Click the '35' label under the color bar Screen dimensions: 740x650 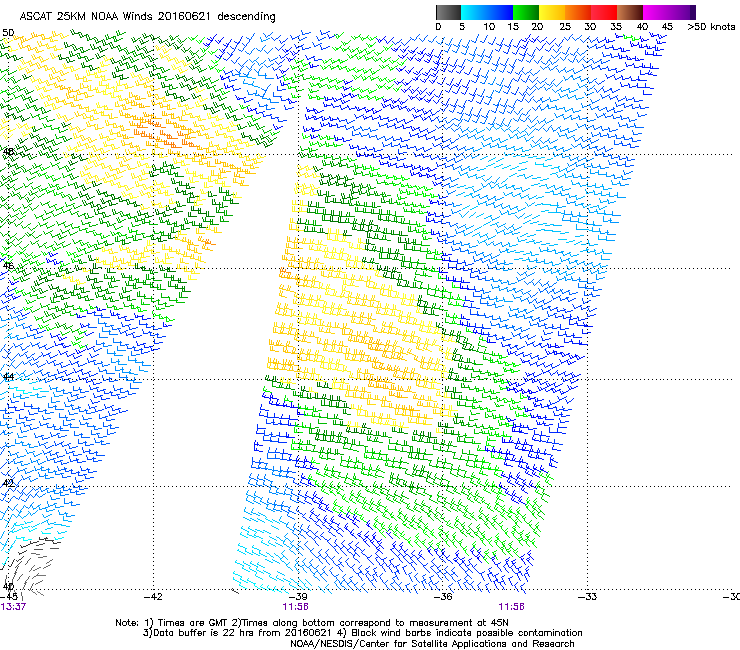(616, 27)
